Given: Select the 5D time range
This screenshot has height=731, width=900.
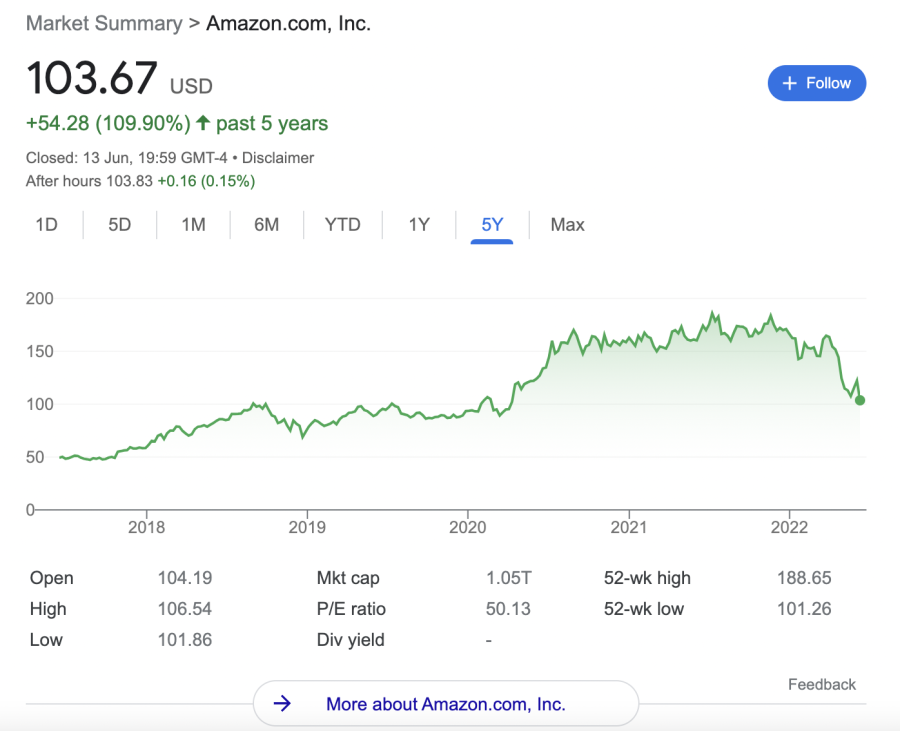Looking at the screenshot, I should (x=119, y=225).
